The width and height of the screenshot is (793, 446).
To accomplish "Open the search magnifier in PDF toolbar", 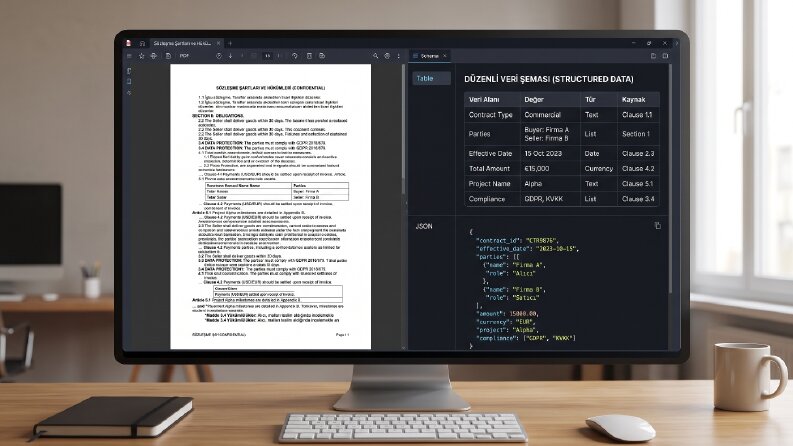I will (x=375, y=56).
